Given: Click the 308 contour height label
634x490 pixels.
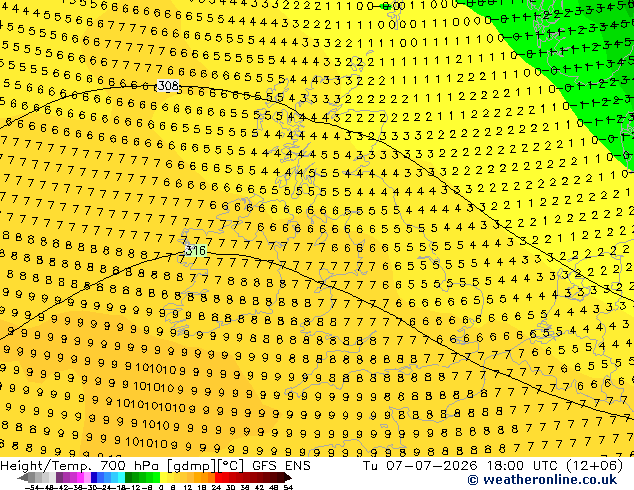Looking at the screenshot, I should pyautogui.click(x=168, y=86).
